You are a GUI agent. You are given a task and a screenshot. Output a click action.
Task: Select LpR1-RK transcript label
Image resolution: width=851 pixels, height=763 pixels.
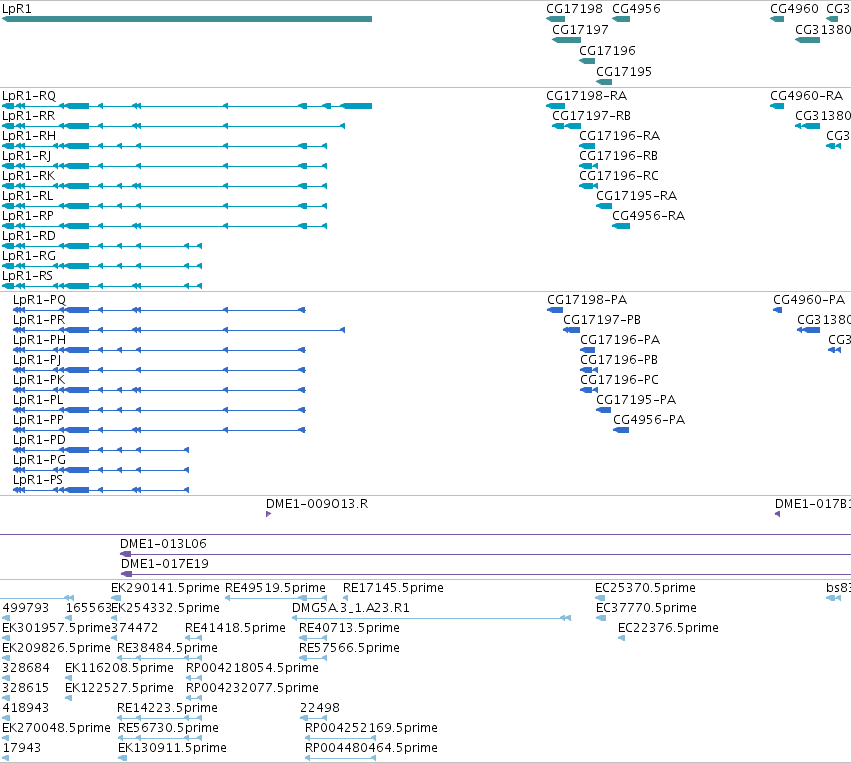point(28,176)
